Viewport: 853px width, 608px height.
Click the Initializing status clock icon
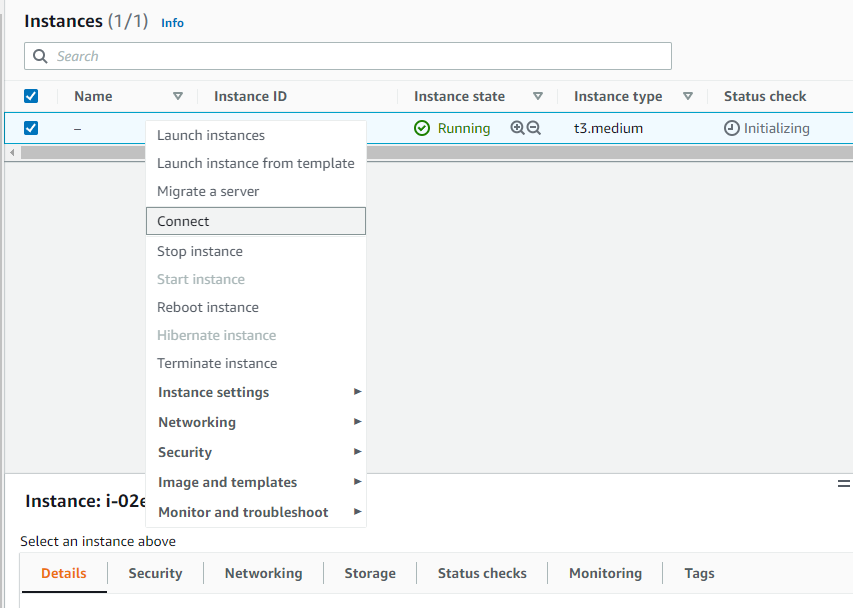[x=732, y=128]
